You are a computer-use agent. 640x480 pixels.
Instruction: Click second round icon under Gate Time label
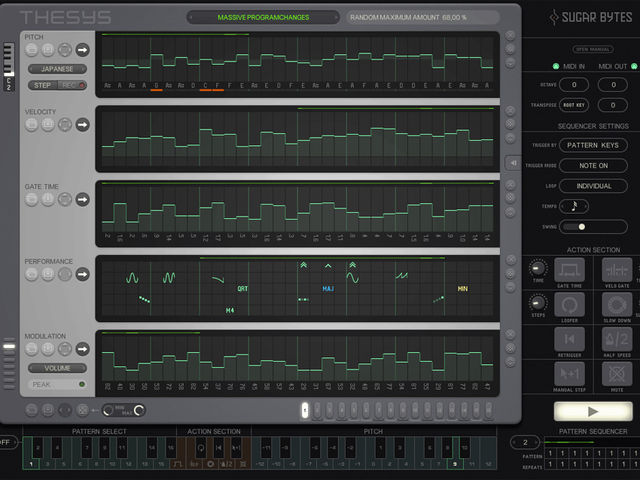[x=48, y=200]
